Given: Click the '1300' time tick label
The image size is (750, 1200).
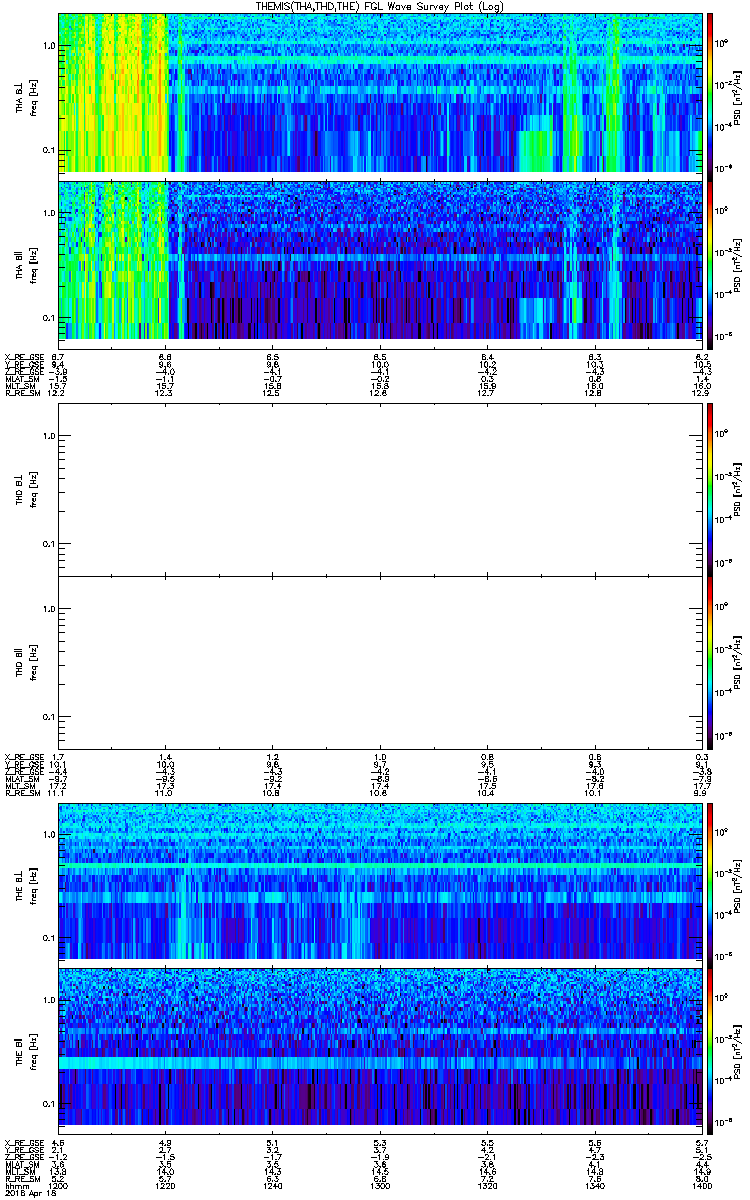Looking at the screenshot, I should (380, 1184).
